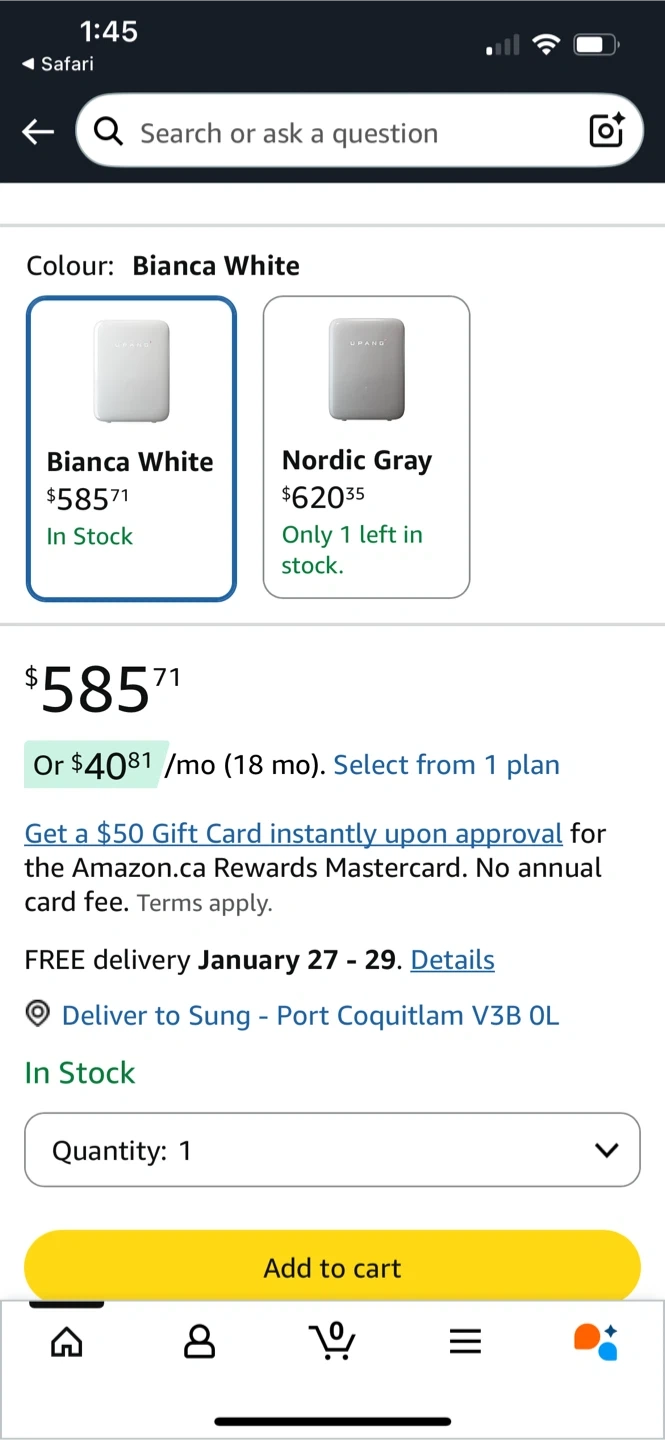The height and width of the screenshot is (1440, 665).
Task: Open the account profile icon
Action: click(x=200, y=1341)
